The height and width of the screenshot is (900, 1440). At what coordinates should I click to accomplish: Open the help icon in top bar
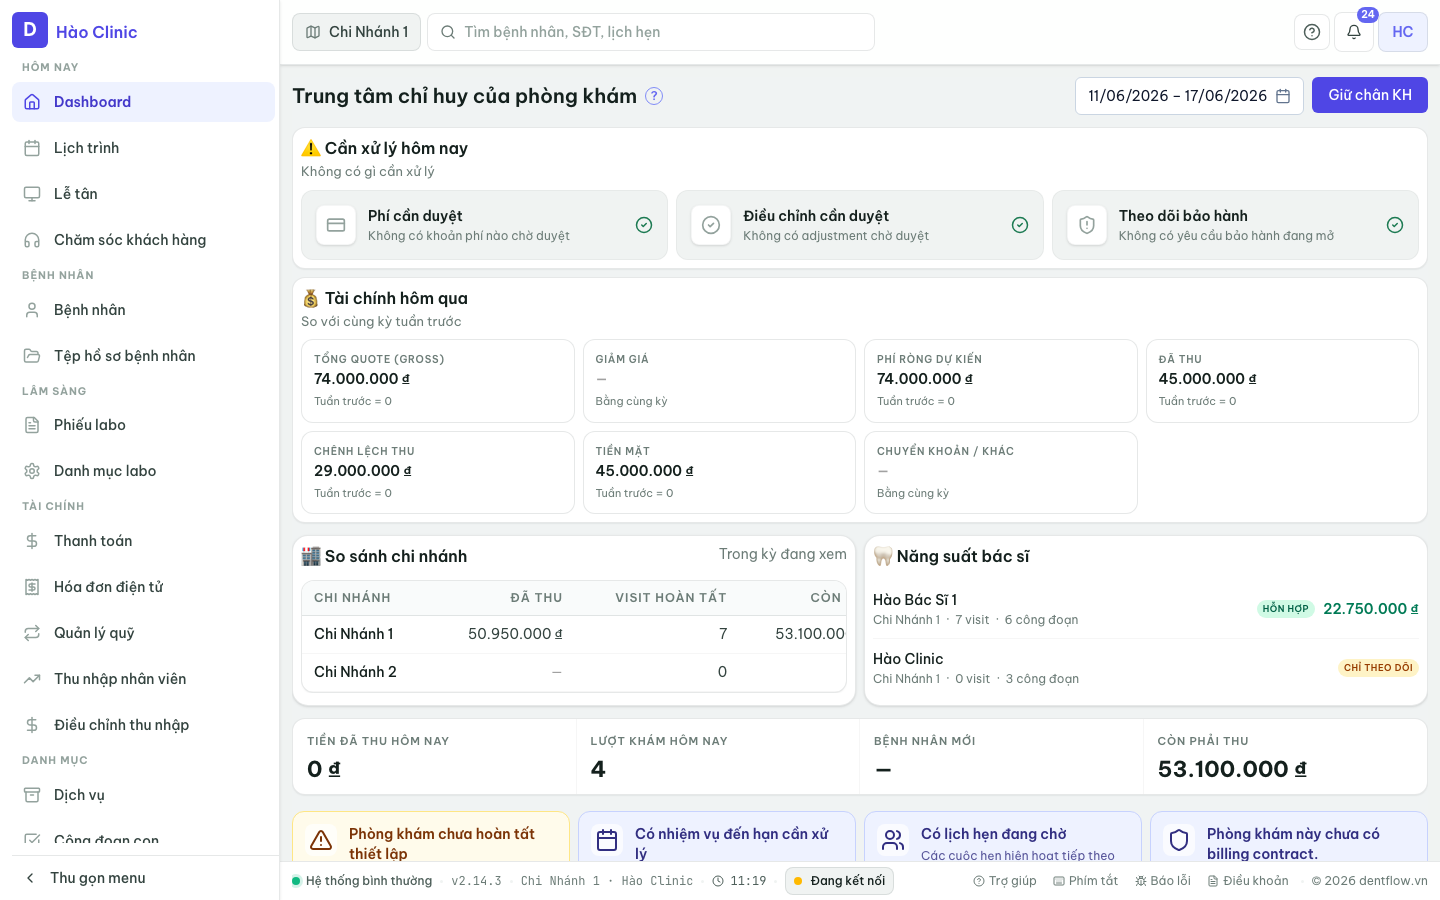tap(1312, 32)
